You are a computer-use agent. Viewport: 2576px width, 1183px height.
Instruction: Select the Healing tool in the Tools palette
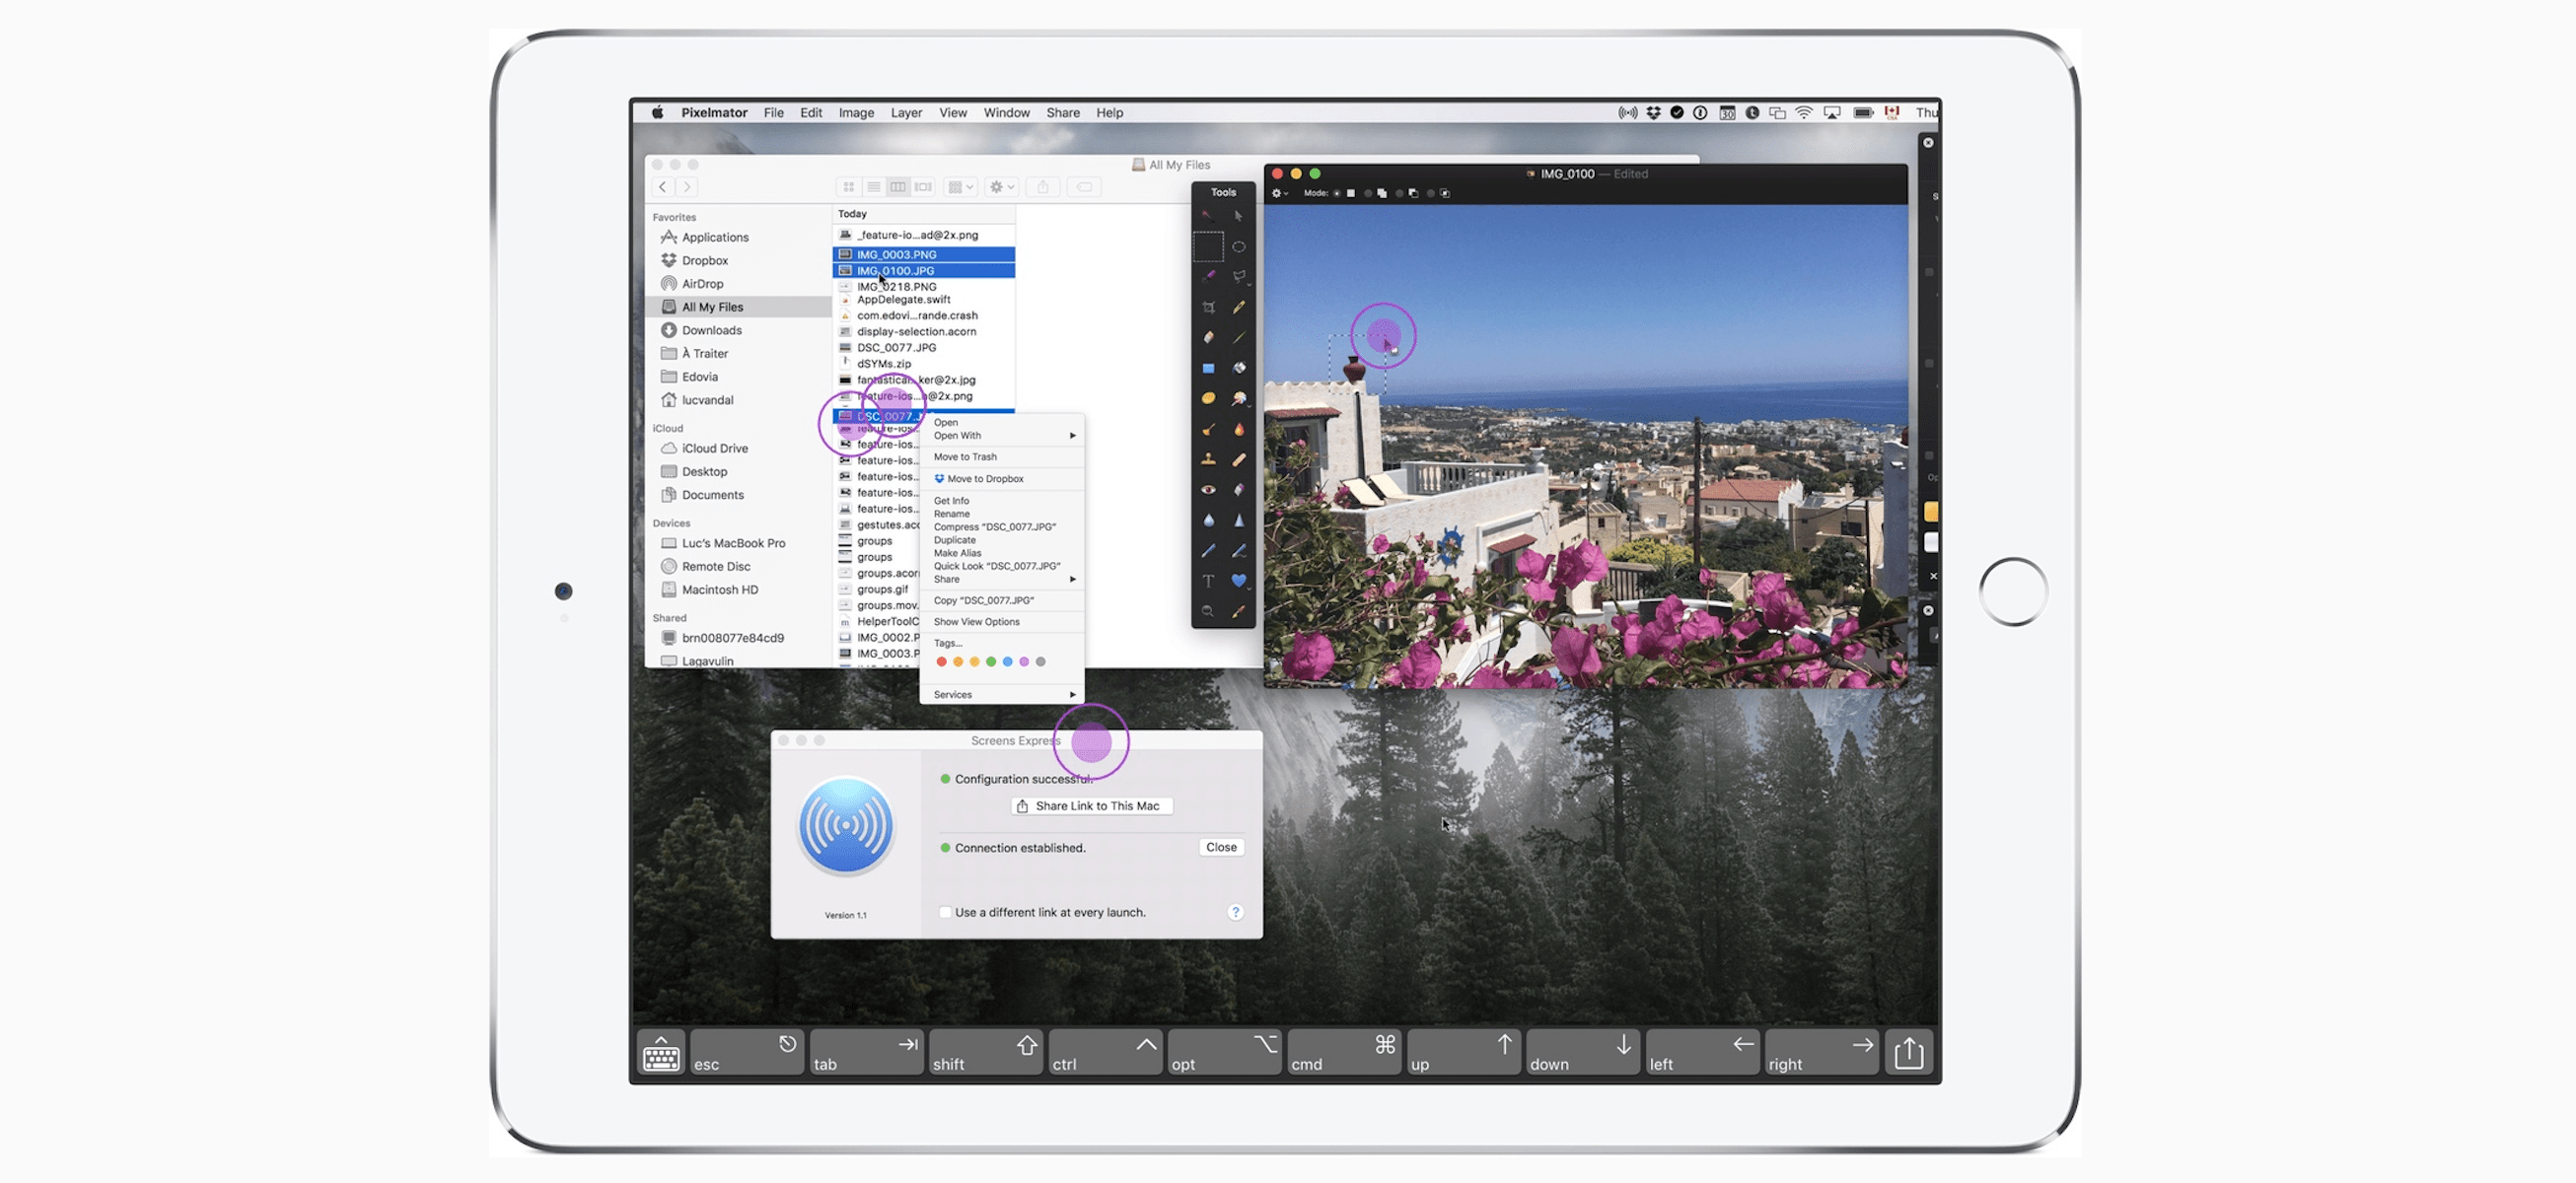click(1239, 458)
